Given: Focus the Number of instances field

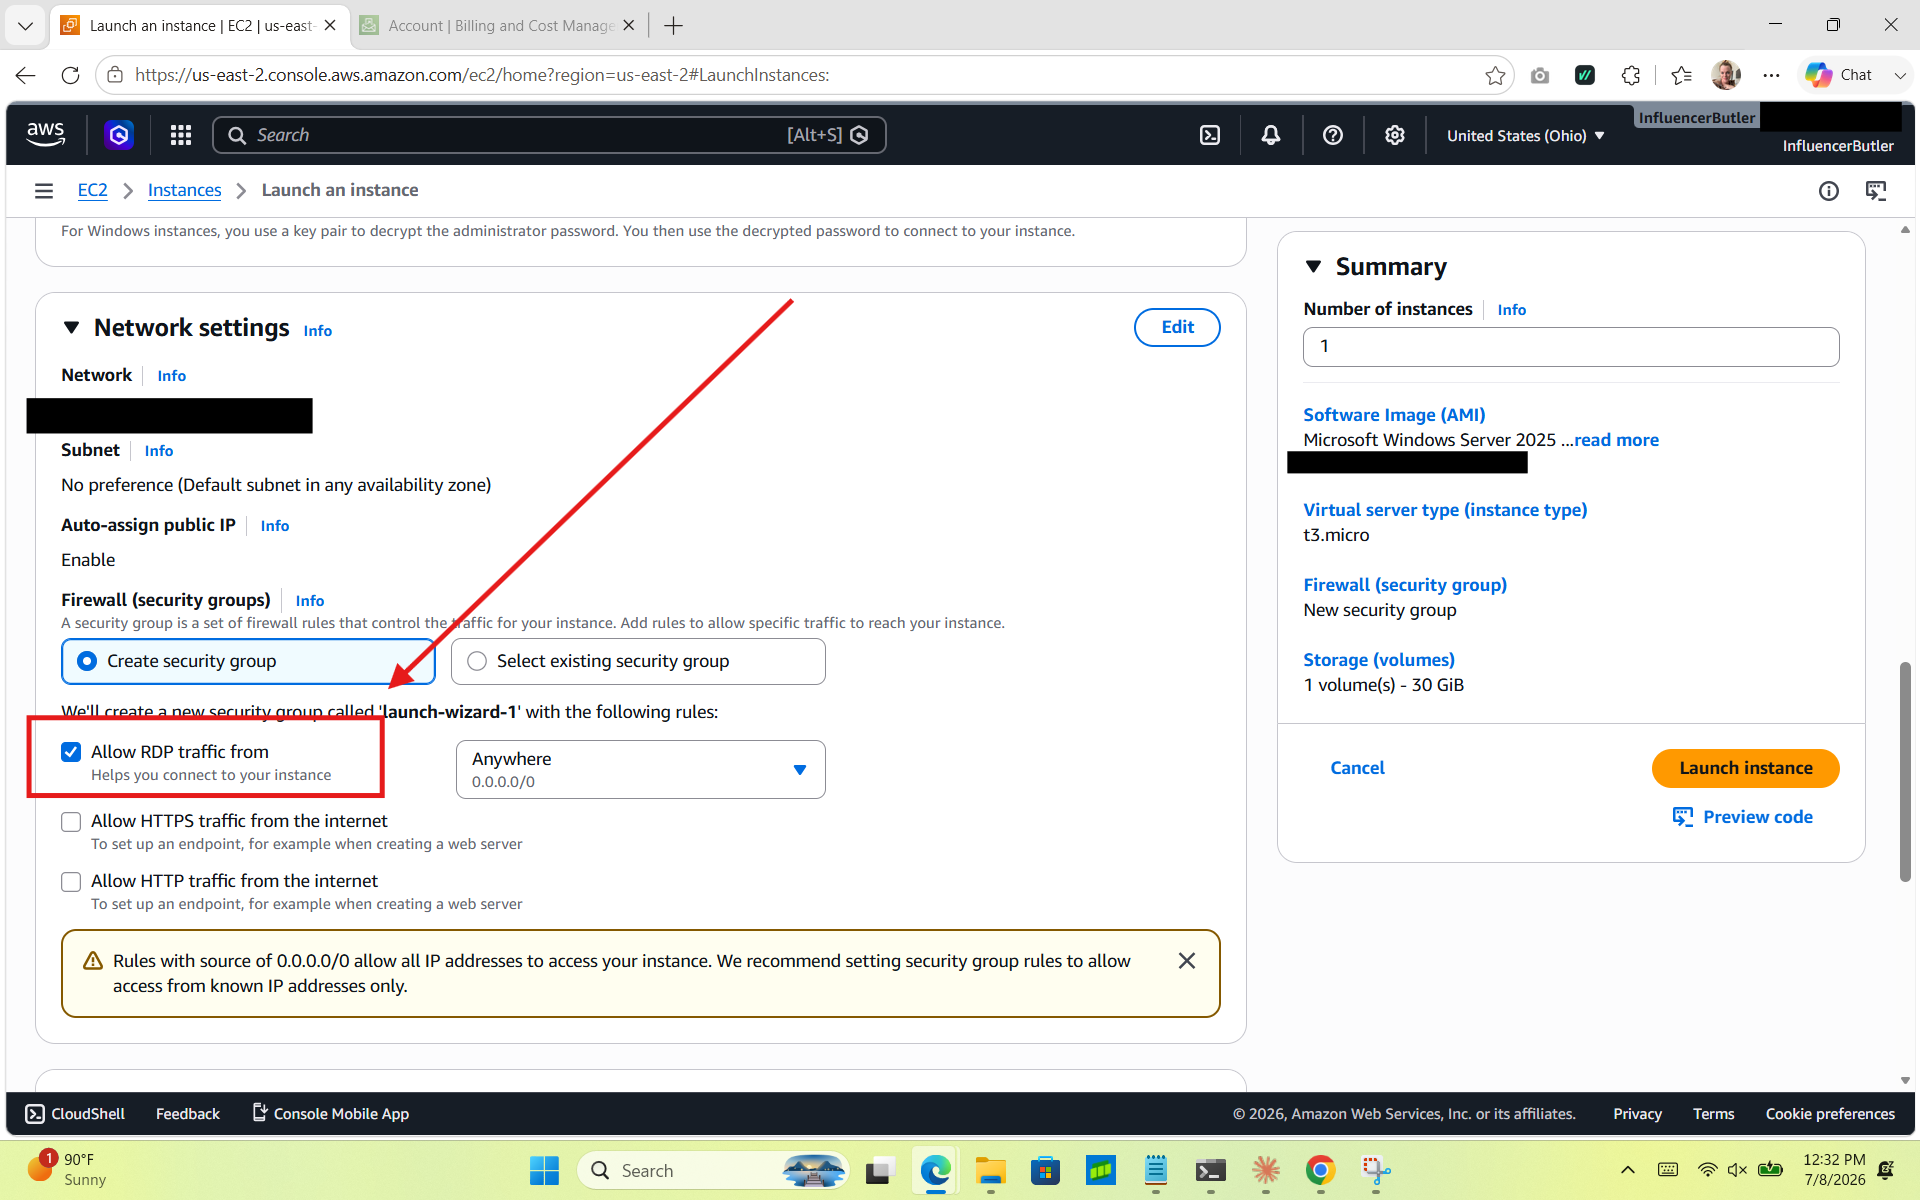Looking at the screenshot, I should 1571,347.
